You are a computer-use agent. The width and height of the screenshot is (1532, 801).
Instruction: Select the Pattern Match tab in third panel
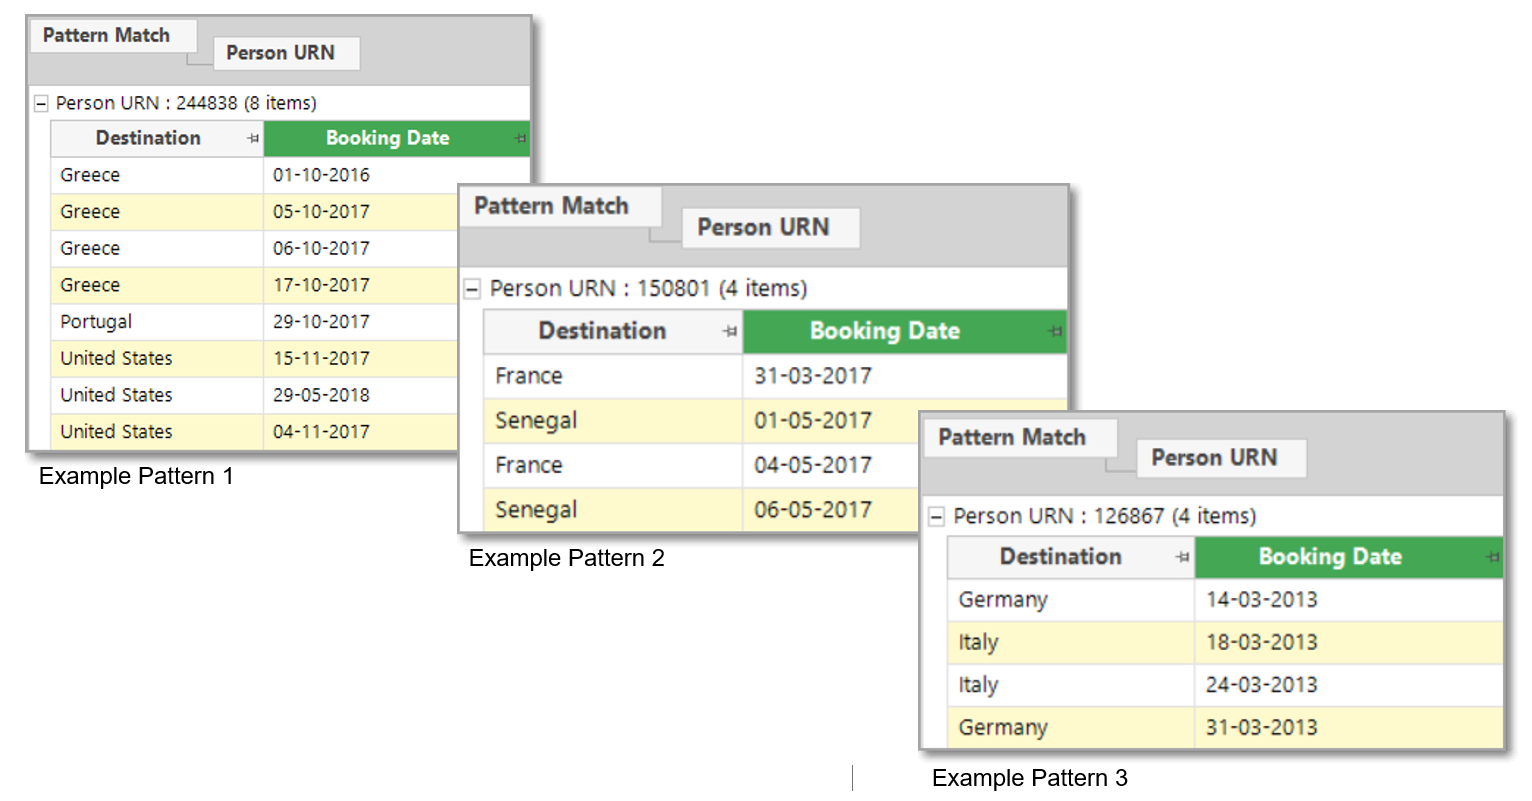coord(1012,437)
